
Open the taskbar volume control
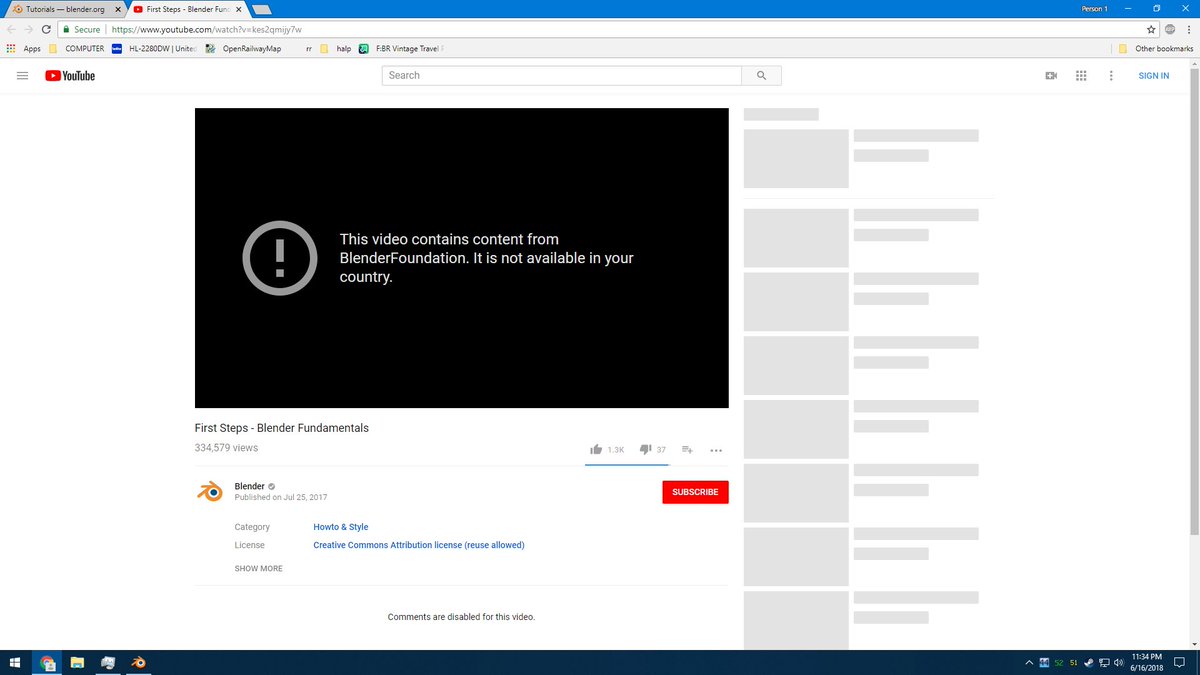tap(1119, 663)
